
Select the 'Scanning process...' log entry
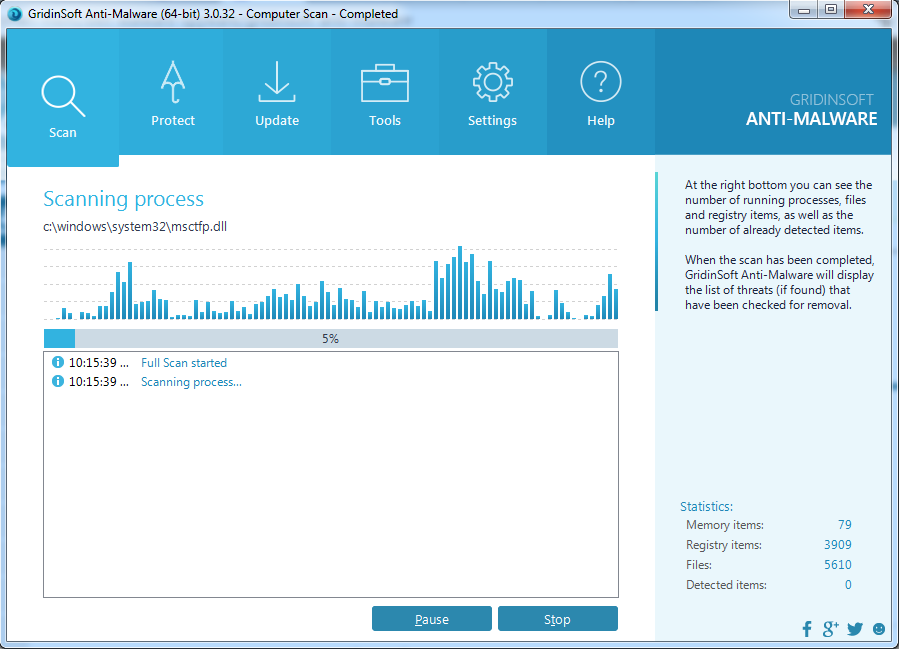[x=191, y=382]
